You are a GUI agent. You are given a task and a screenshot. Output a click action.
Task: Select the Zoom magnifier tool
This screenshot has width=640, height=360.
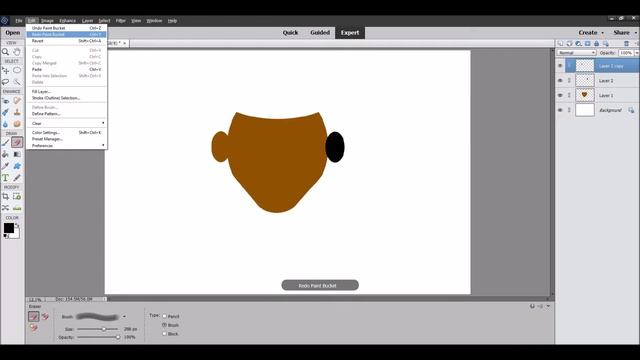pos(5,52)
